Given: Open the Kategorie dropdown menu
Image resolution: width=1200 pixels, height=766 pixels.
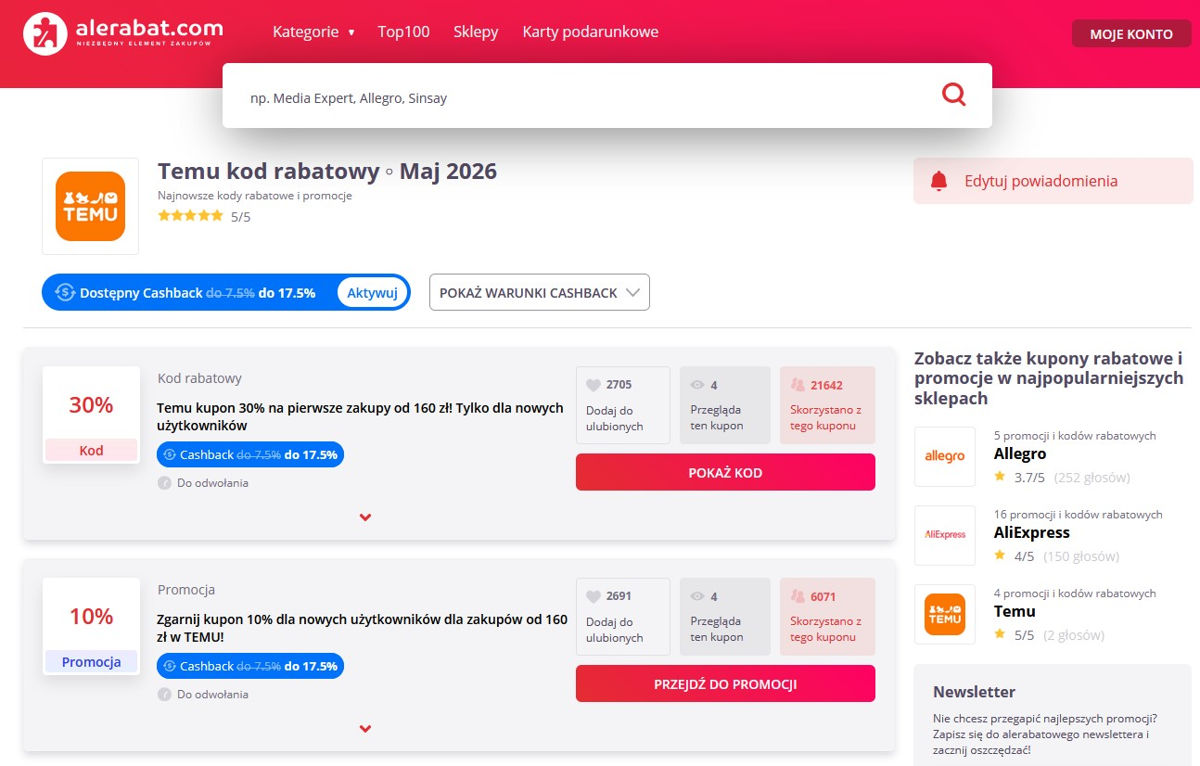Looking at the screenshot, I should click(x=313, y=32).
